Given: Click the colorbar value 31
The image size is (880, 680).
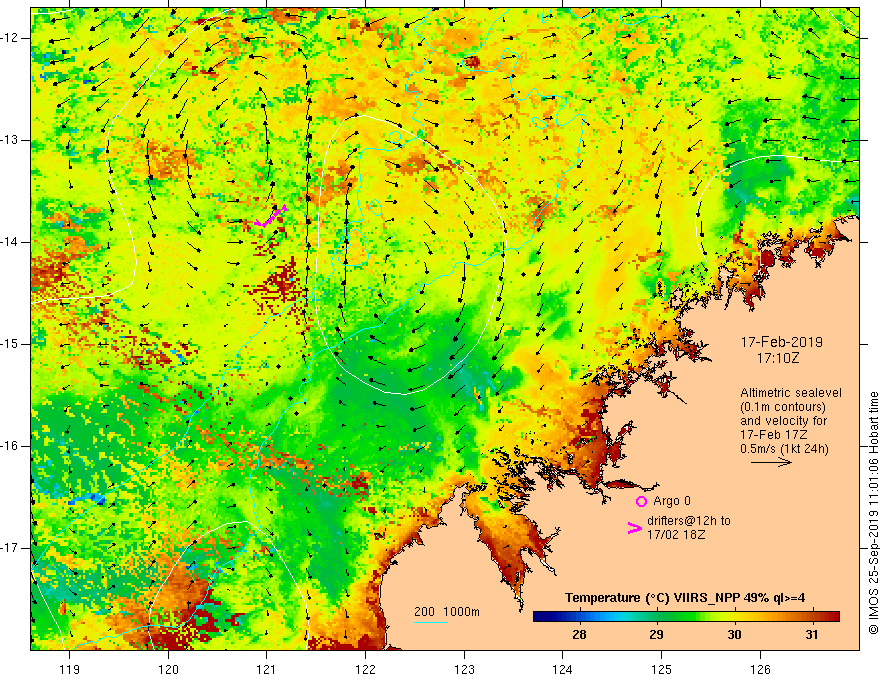Looking at the screenshot, I should tap(812, 635).
